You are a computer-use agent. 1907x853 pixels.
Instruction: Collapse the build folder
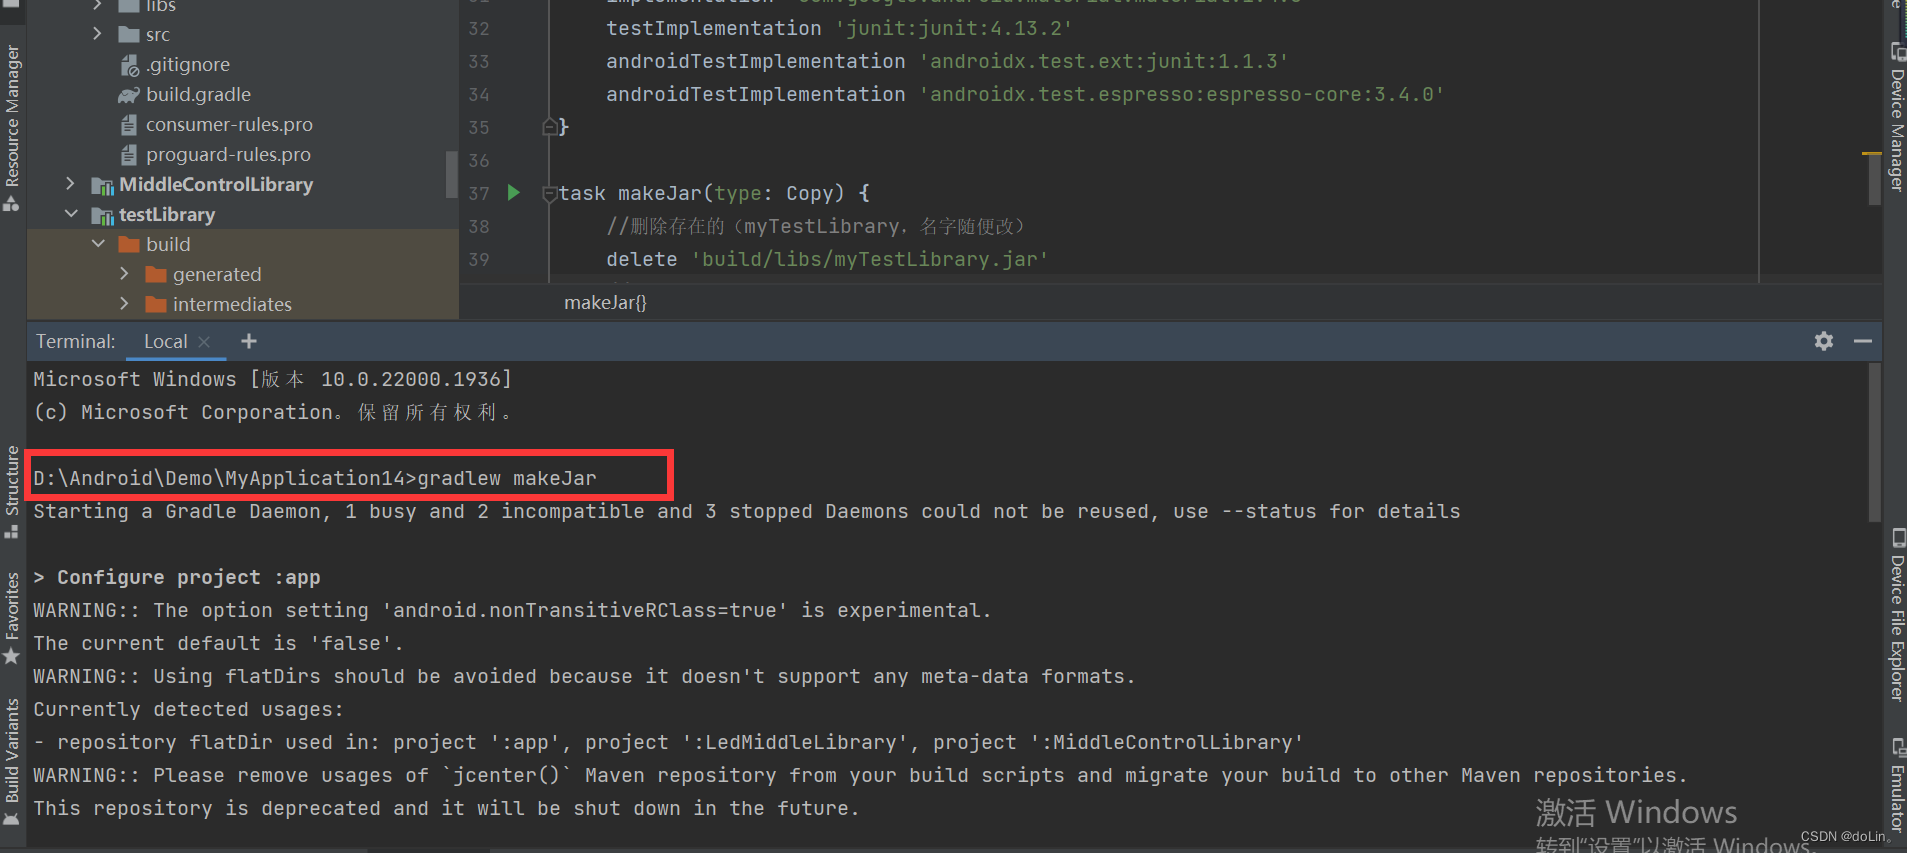[x=98, y=244]
